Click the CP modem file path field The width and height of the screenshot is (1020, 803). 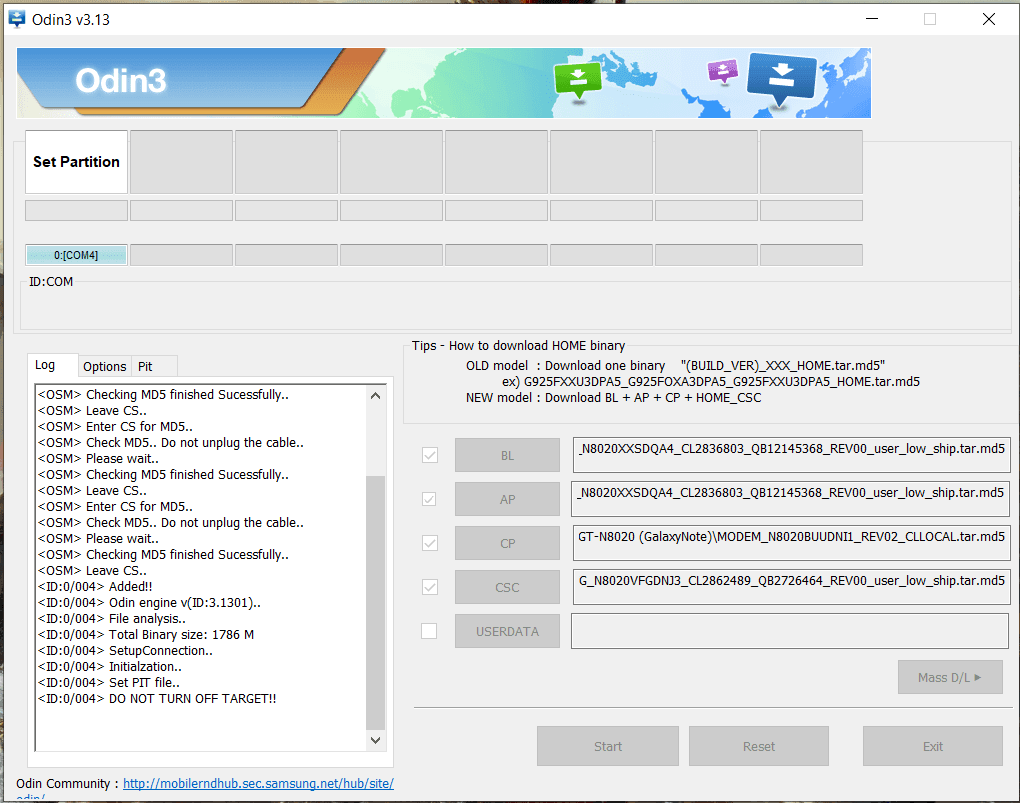pos(791,543)
